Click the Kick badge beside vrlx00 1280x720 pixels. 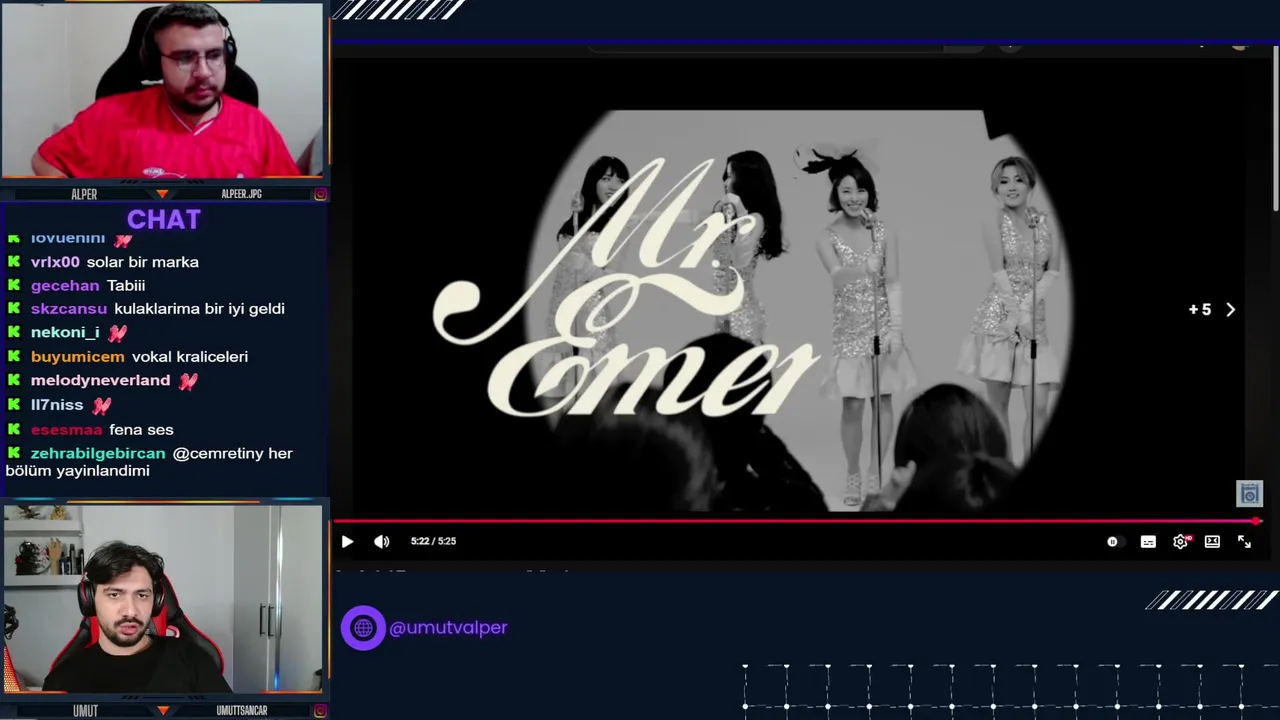click(x=14, y=262)
